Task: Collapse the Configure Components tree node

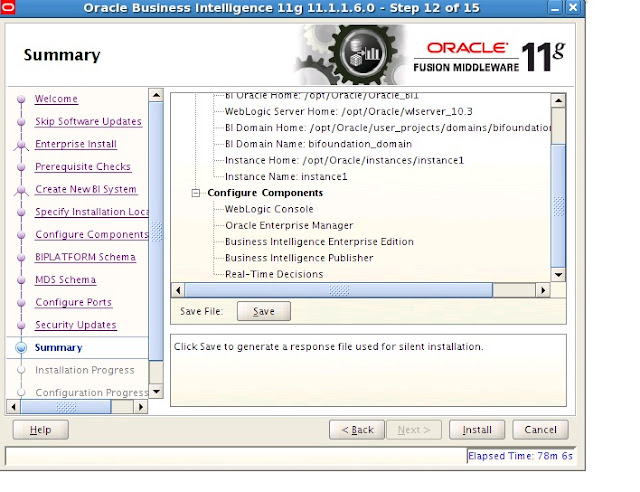Action: 196,193
